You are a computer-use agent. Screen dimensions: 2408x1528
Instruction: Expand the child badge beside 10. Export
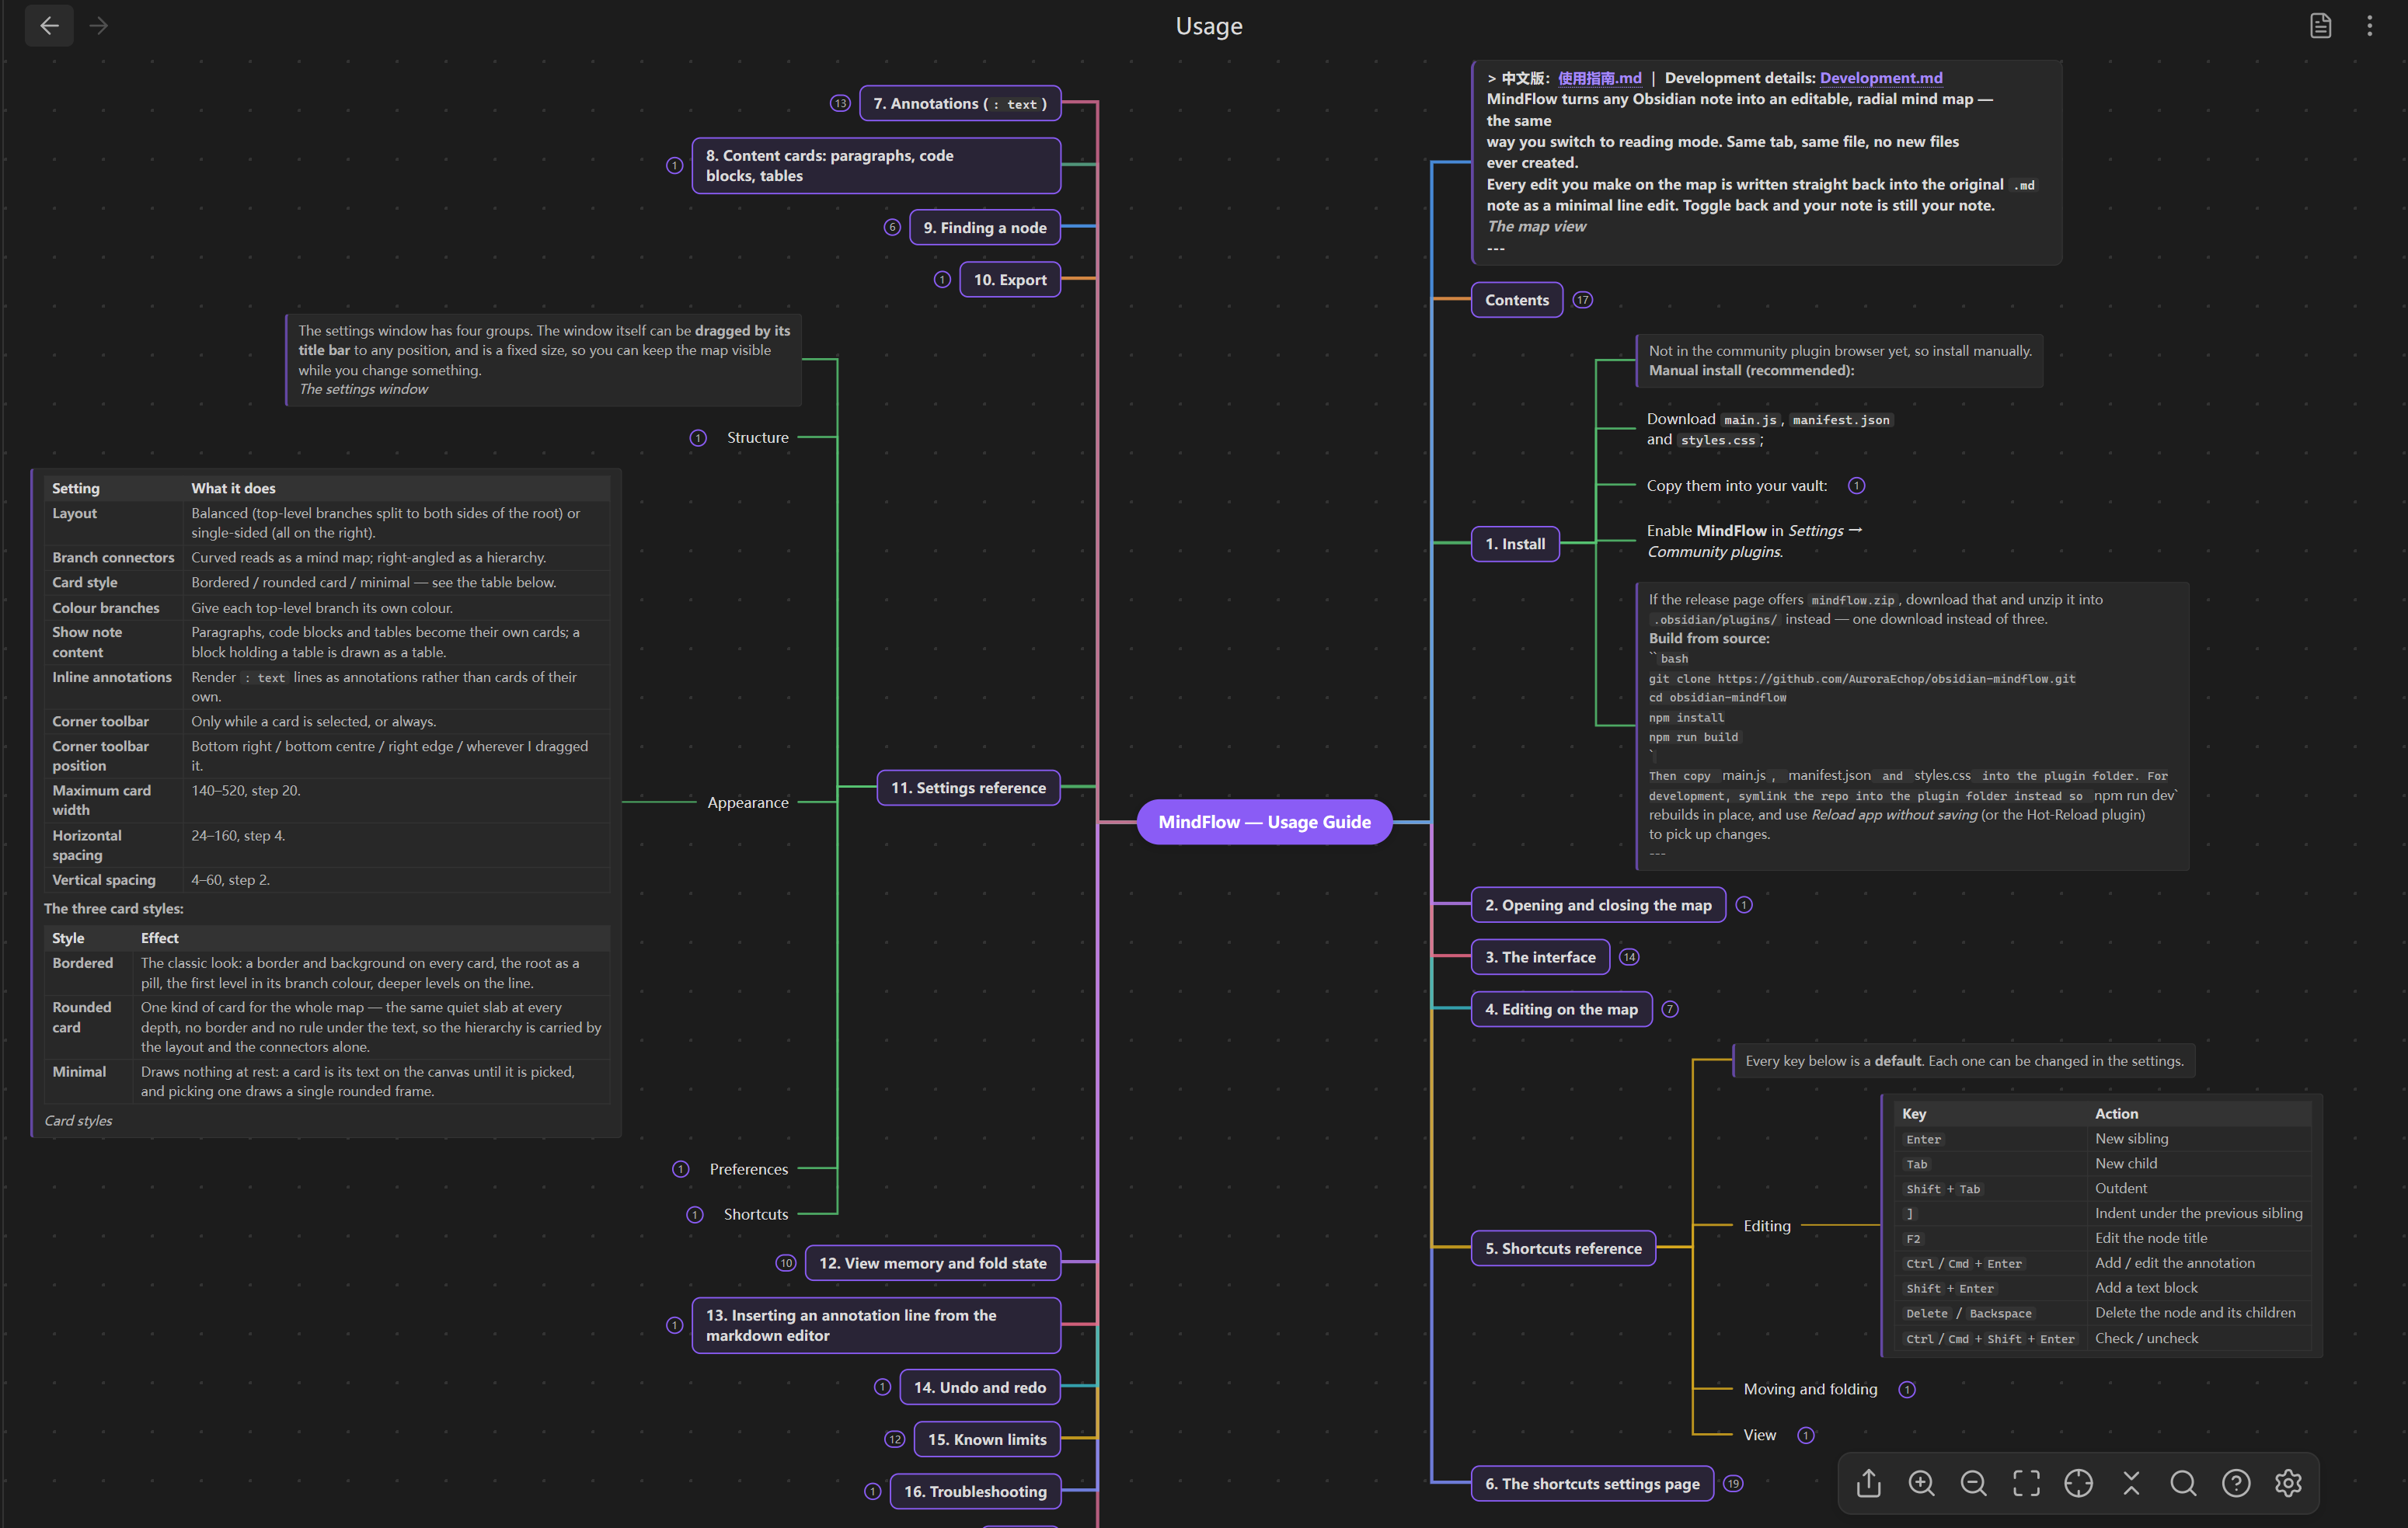[942, 279]
